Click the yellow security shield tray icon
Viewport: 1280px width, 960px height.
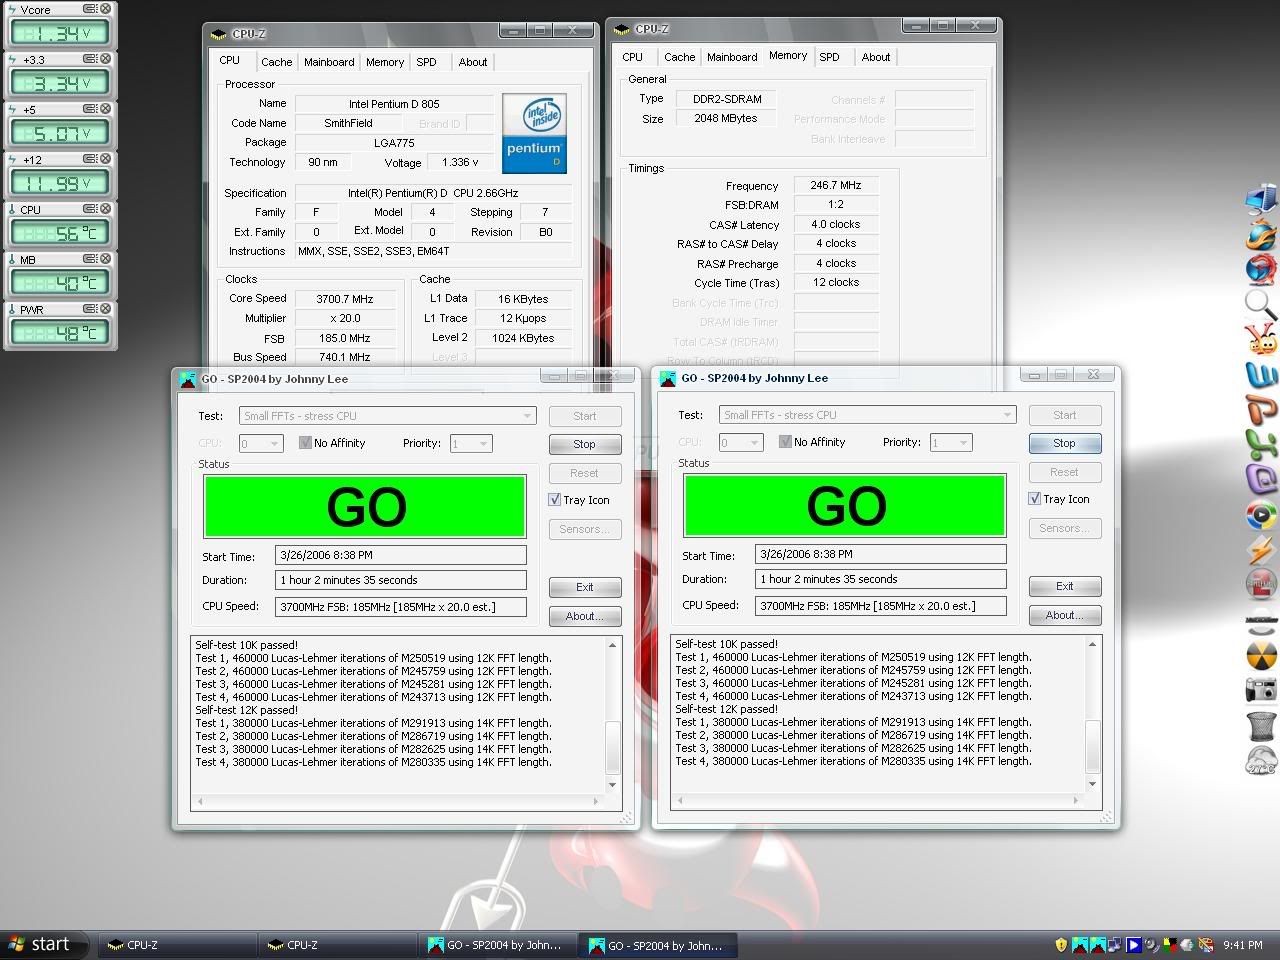coord(1060,944)
